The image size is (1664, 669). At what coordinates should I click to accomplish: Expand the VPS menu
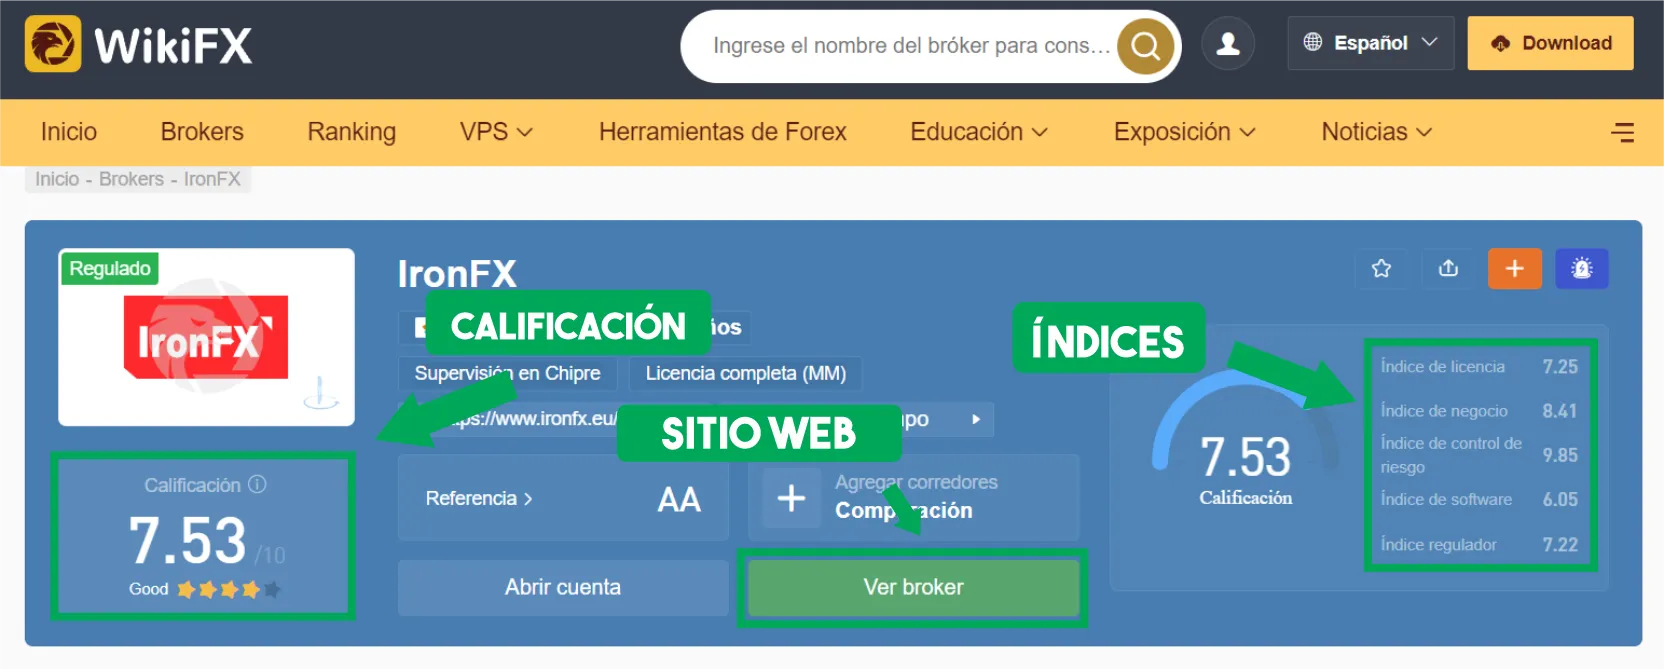click(x=496, y=132)
